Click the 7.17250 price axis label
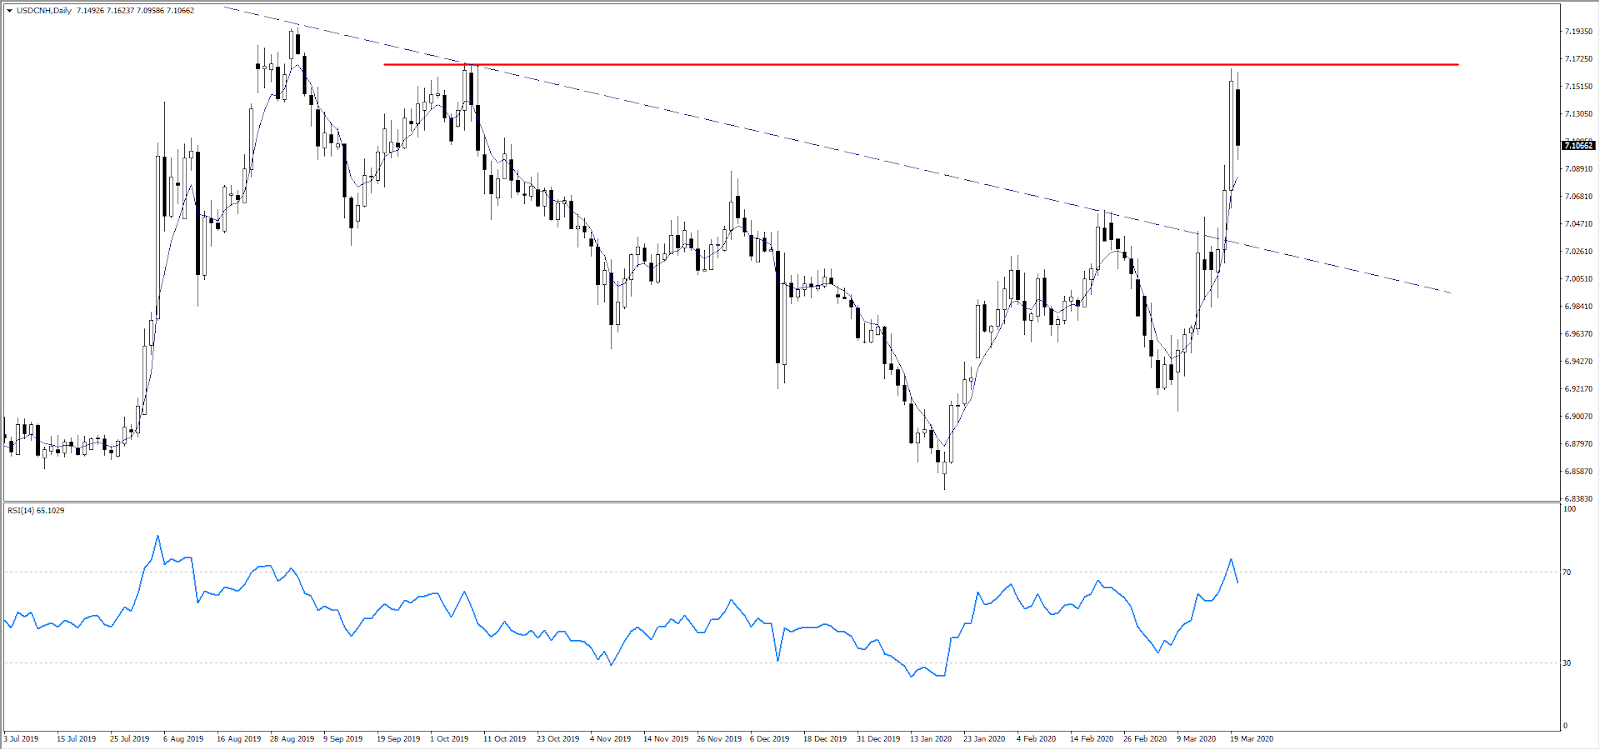The height and width of the screenshot is (750, 1600). click(x=1578, y=59)
